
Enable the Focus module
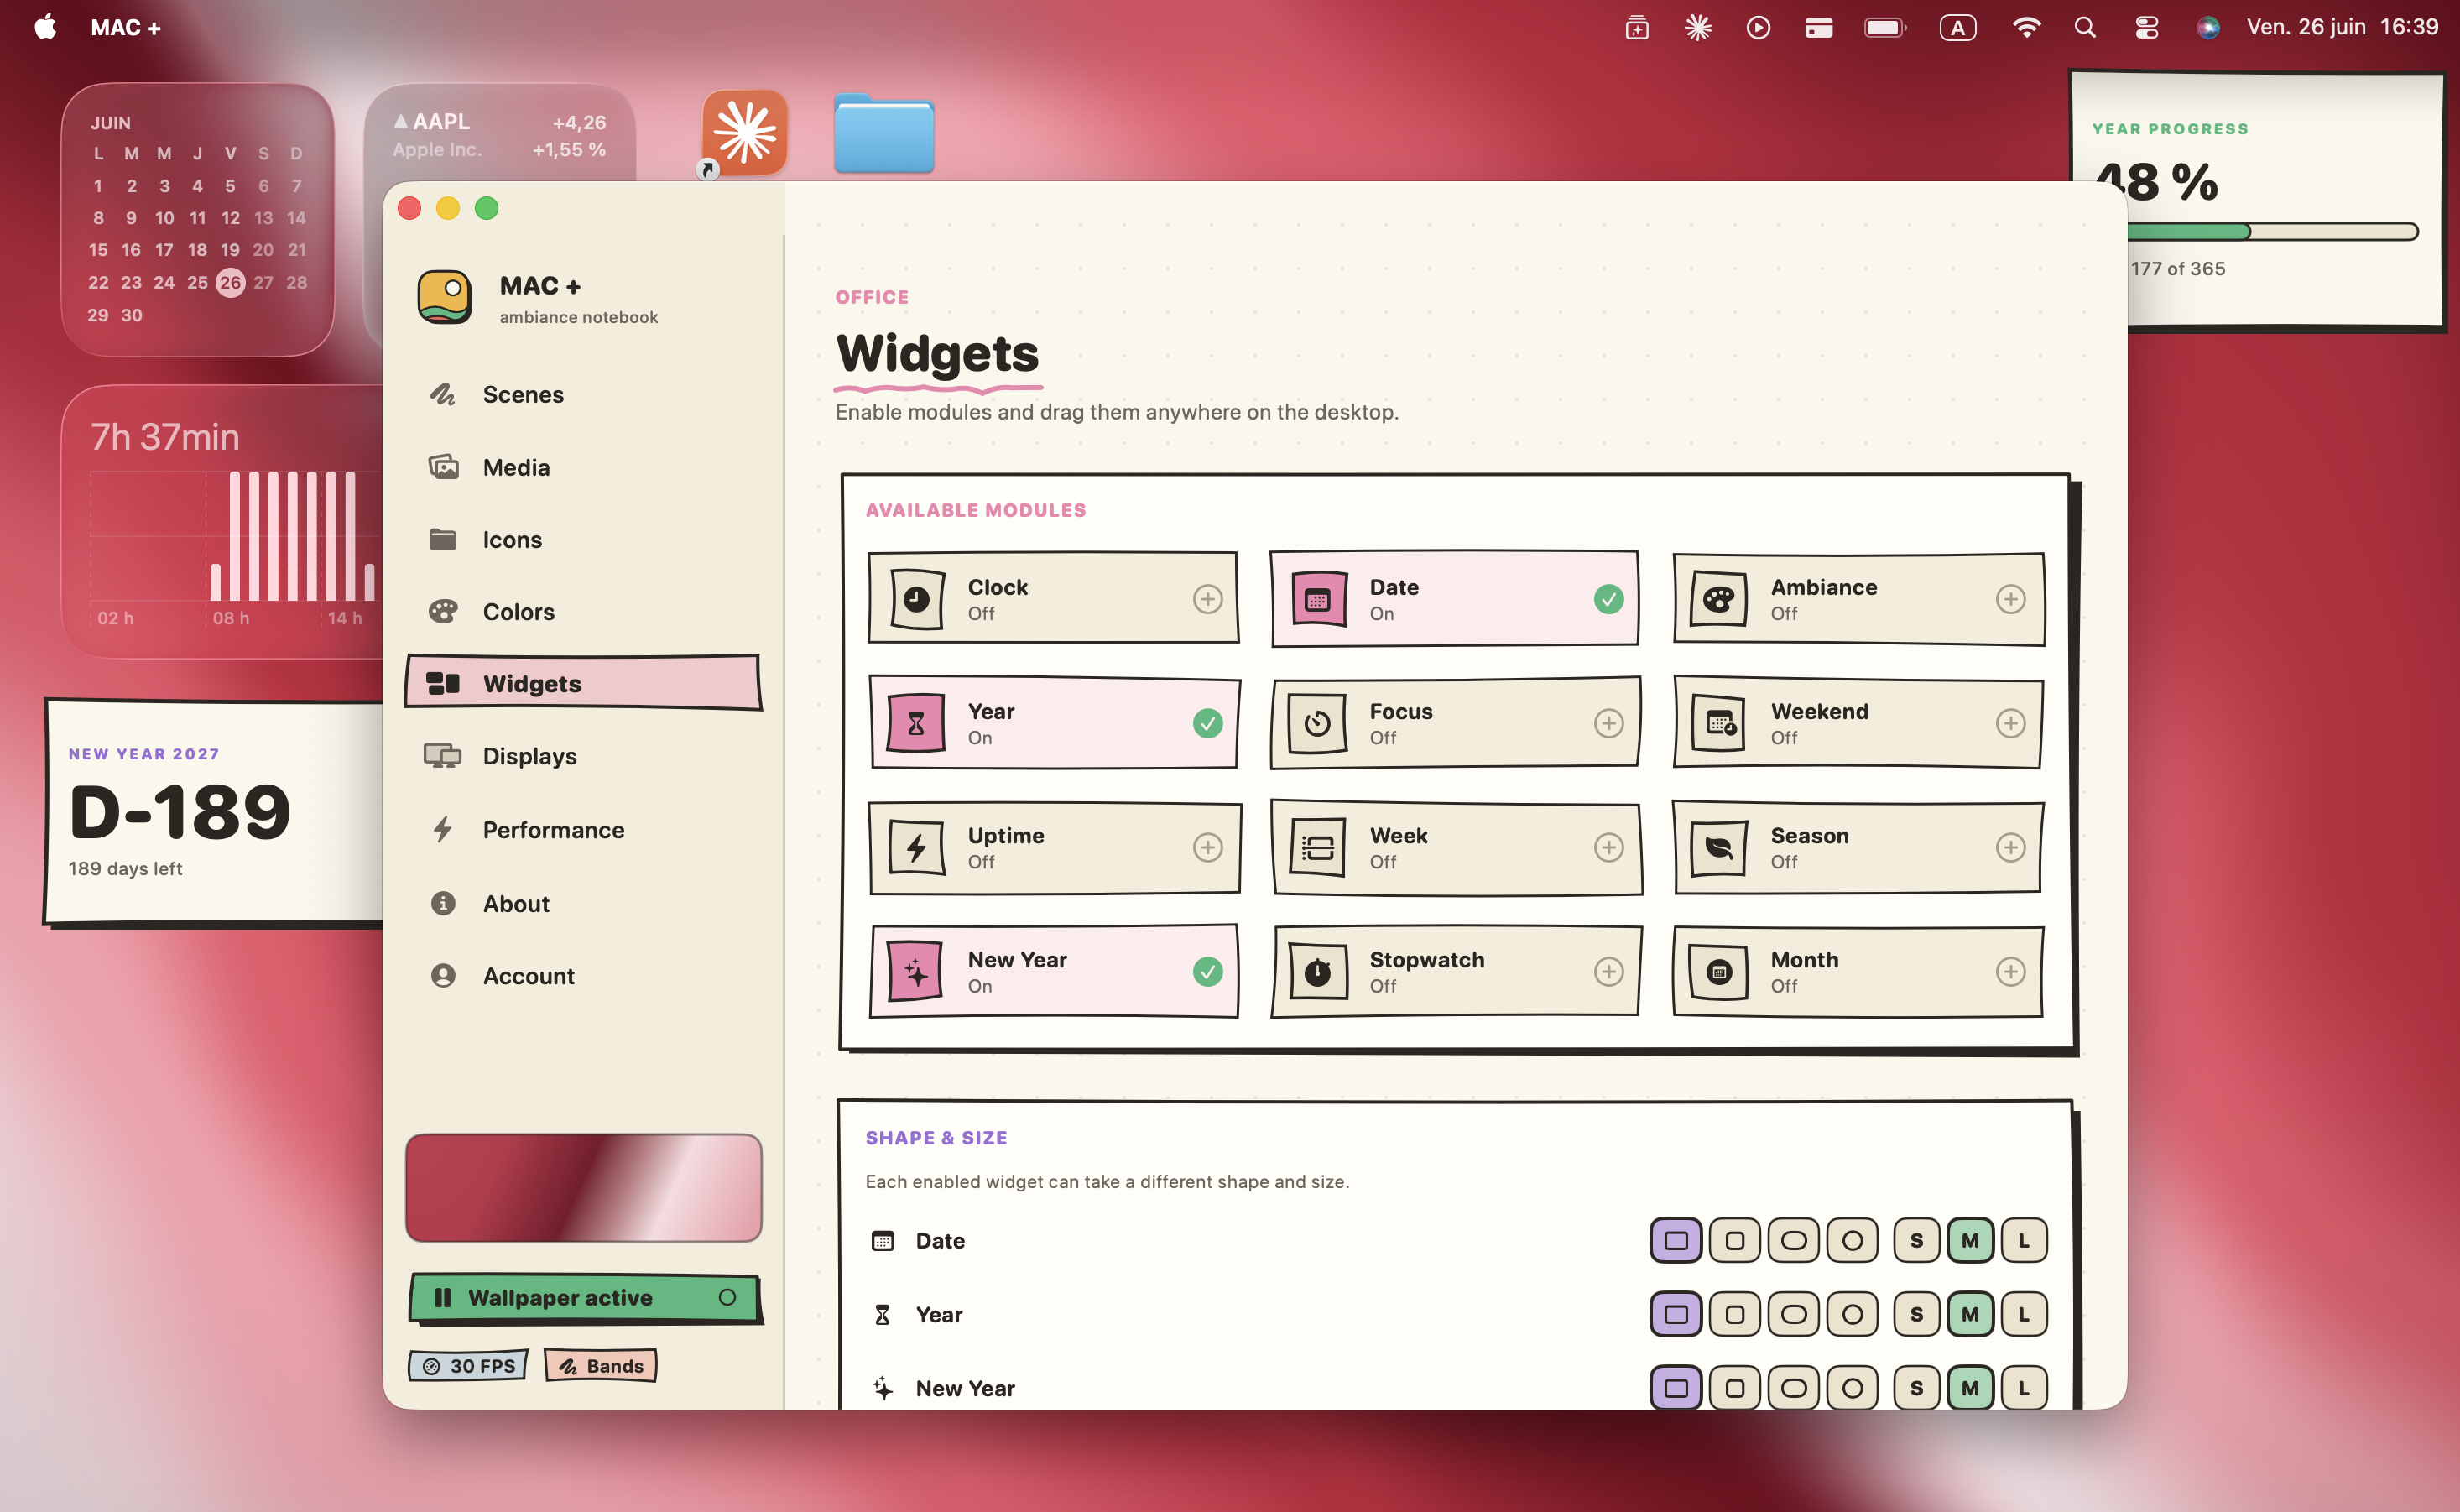coord(1608,722)
